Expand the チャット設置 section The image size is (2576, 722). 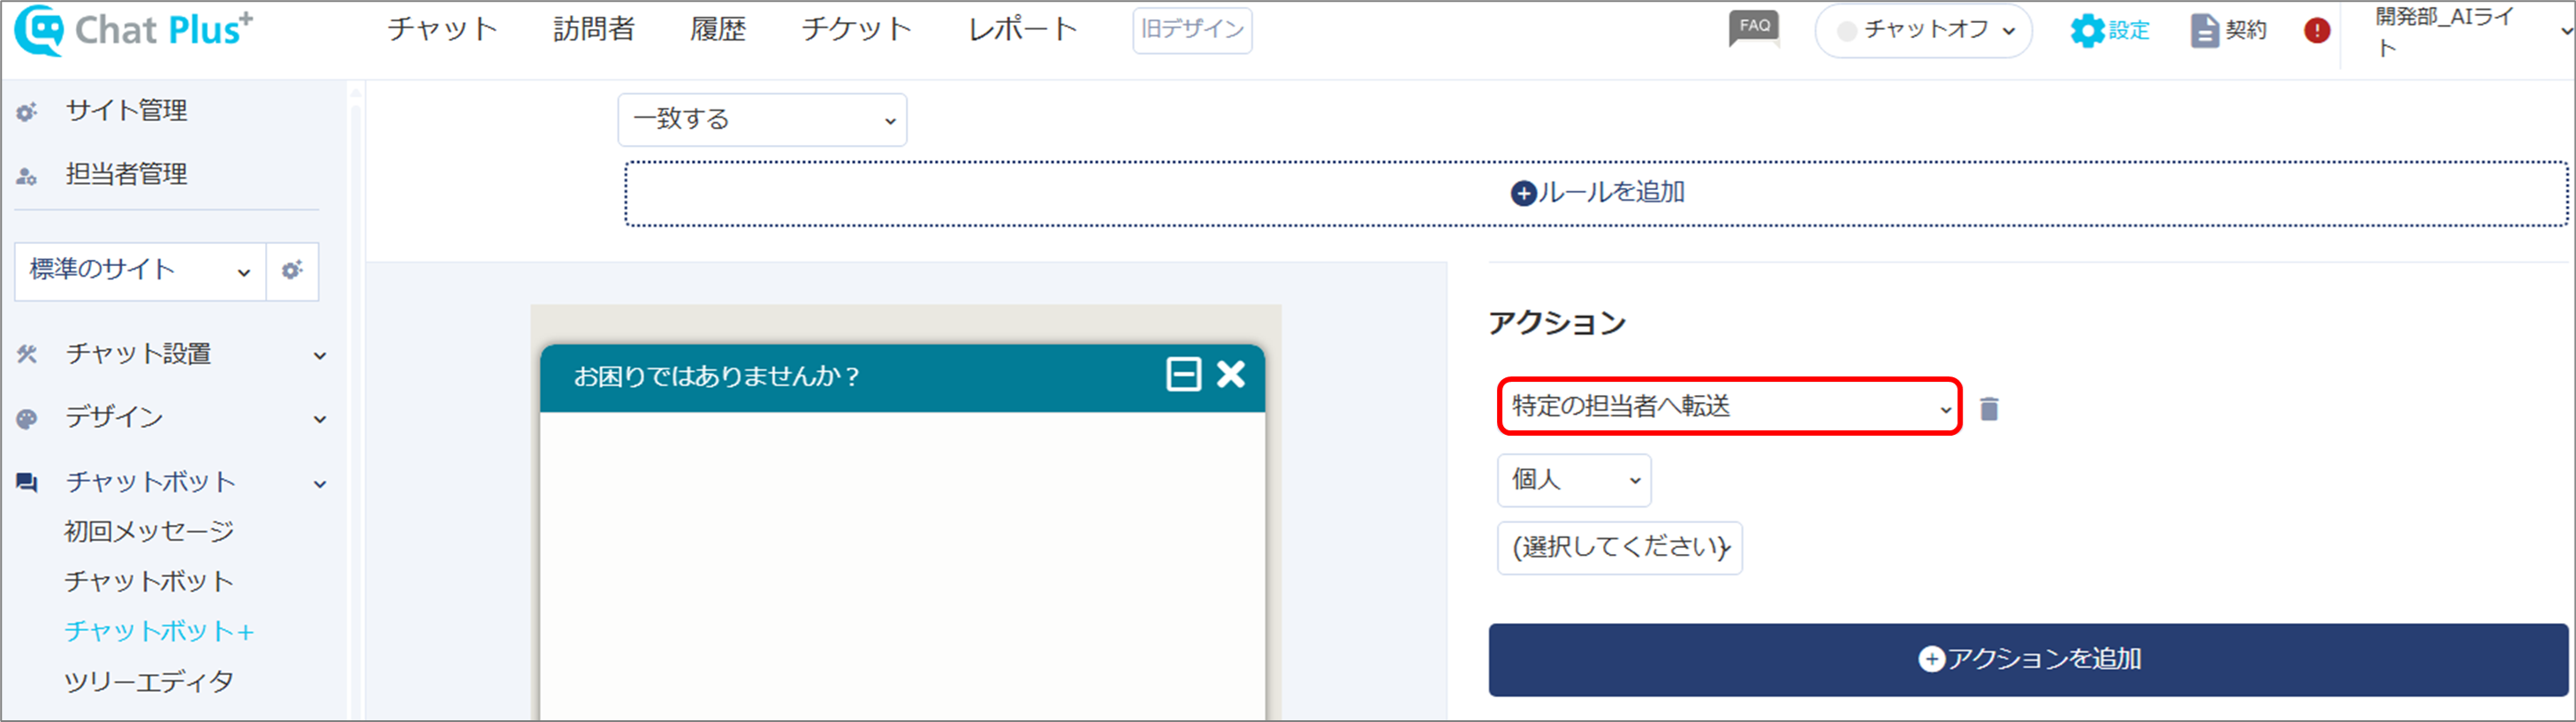(320, 355)
